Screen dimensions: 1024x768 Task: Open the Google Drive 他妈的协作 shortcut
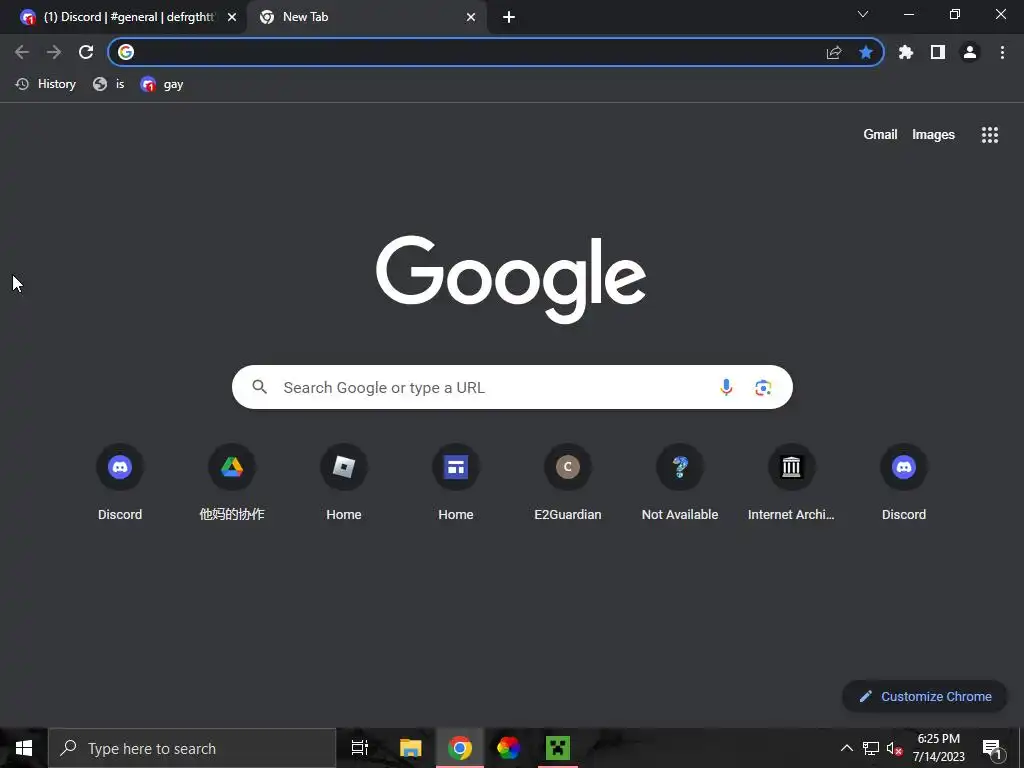[x=232, y=482]
